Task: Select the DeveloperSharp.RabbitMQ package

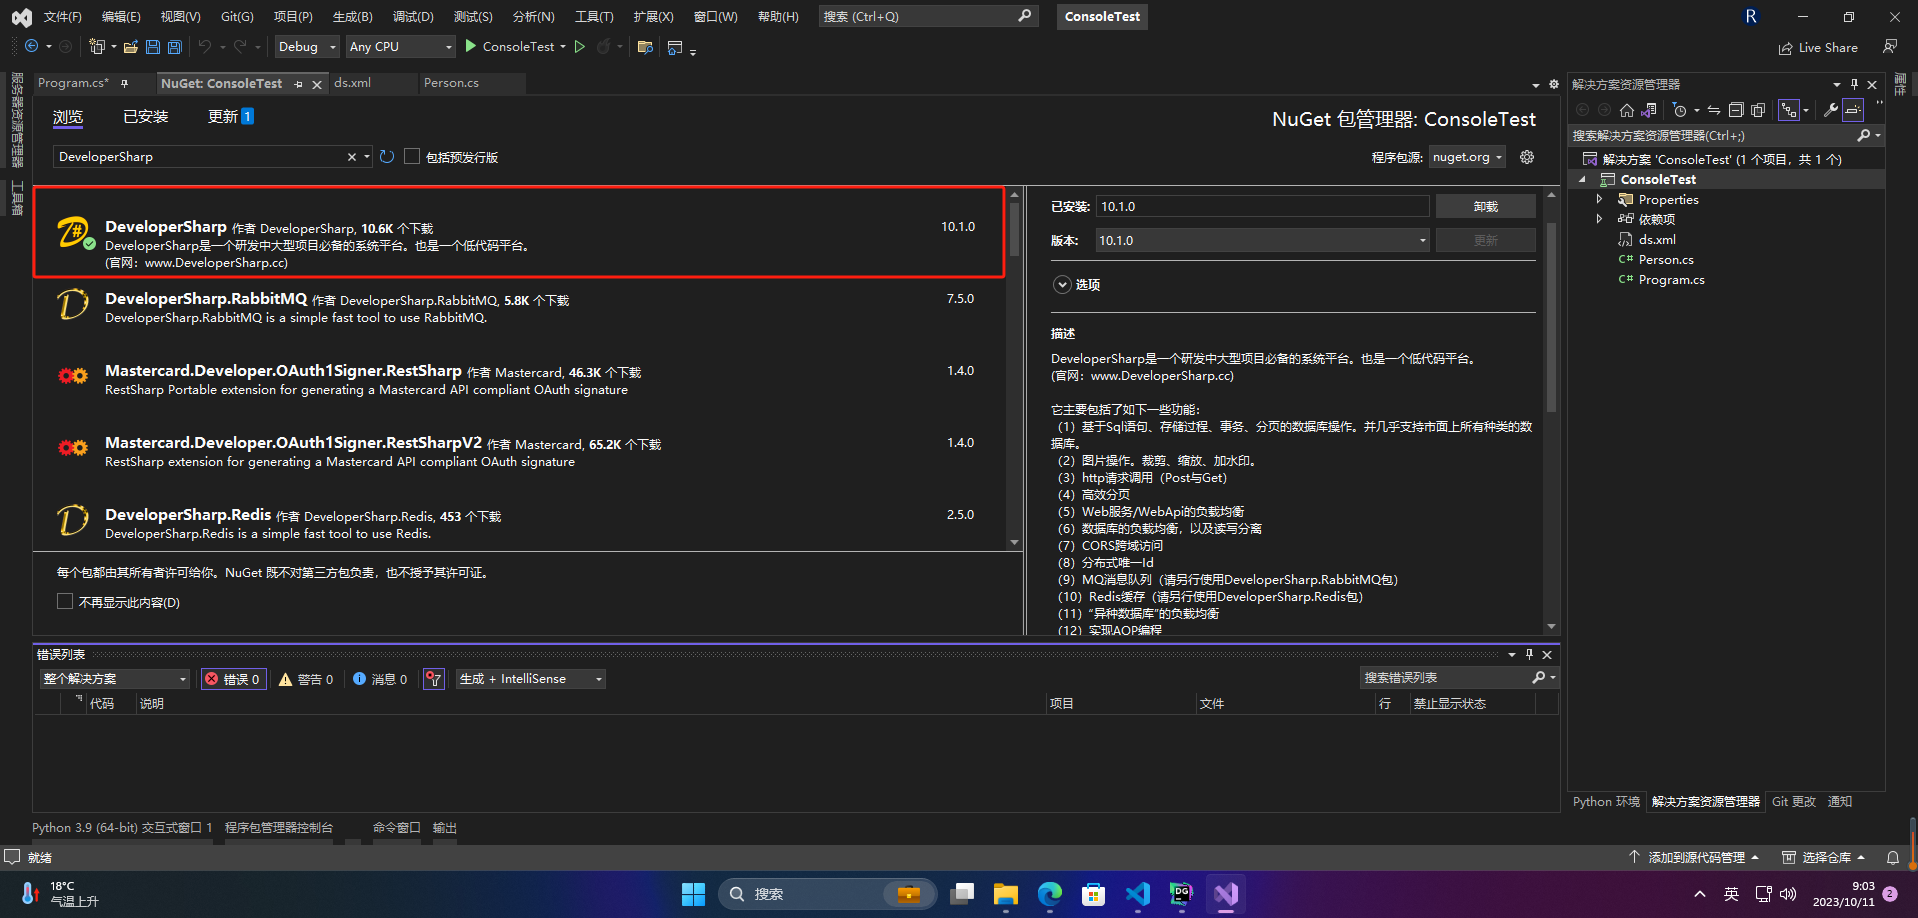Action: (518, 308)
